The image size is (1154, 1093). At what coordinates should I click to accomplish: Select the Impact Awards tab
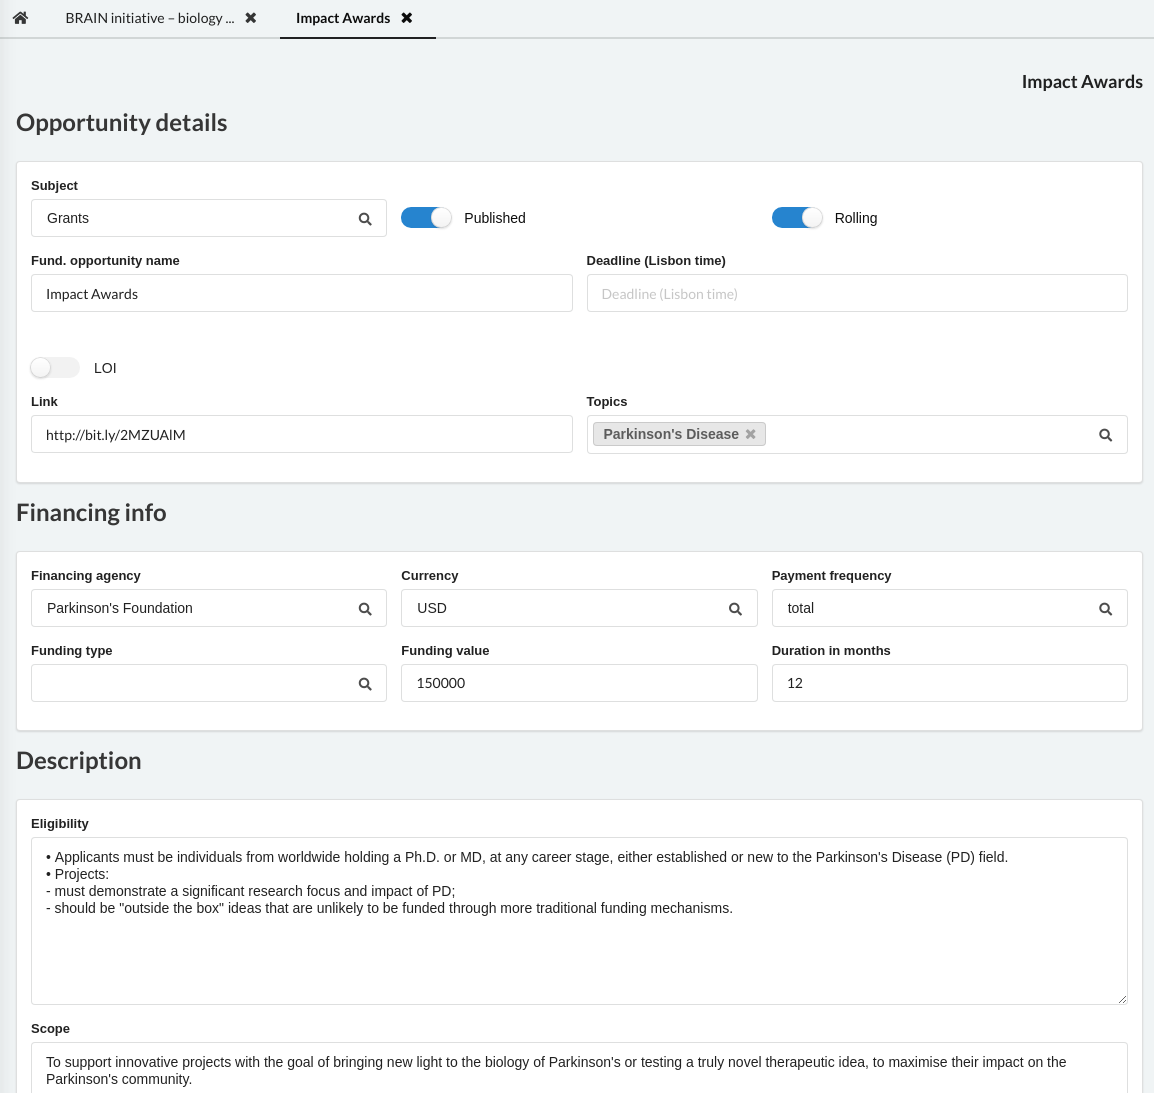(343, 18)
